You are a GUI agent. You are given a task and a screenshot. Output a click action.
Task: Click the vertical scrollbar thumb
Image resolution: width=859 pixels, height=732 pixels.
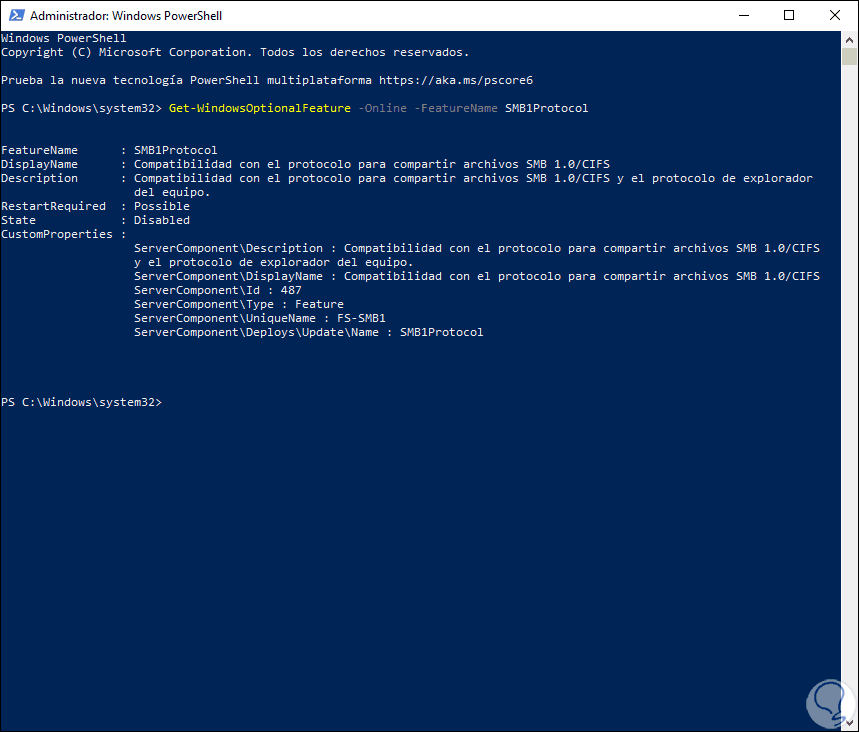point(850,57)
